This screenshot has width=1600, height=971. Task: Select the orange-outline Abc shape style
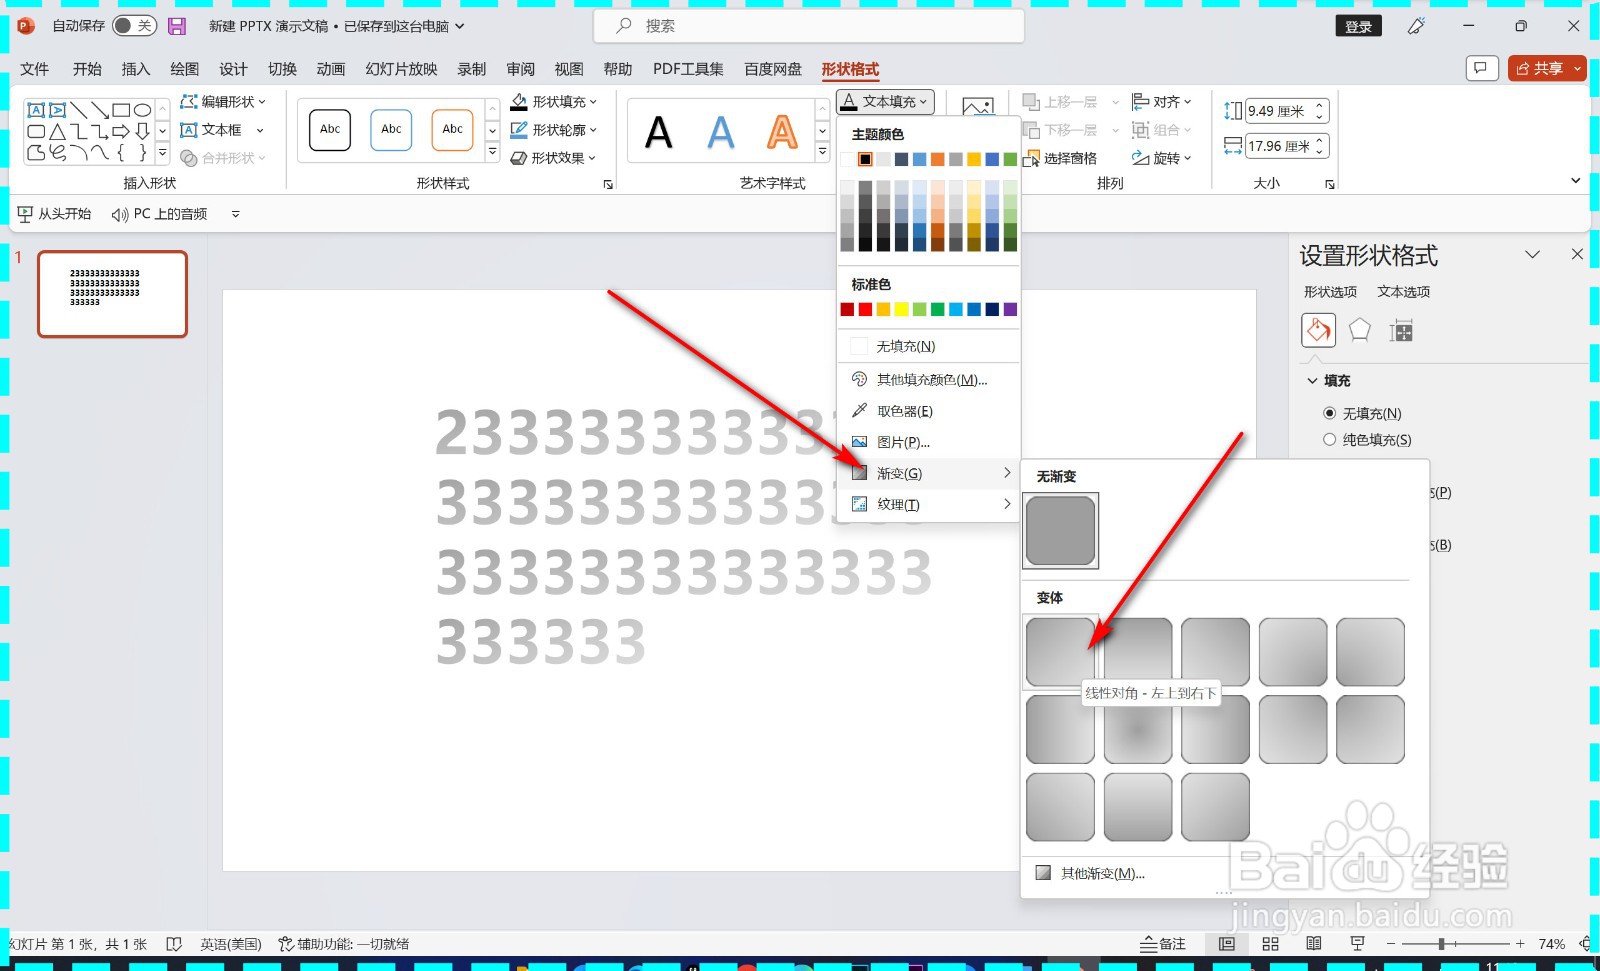[452, 130]
